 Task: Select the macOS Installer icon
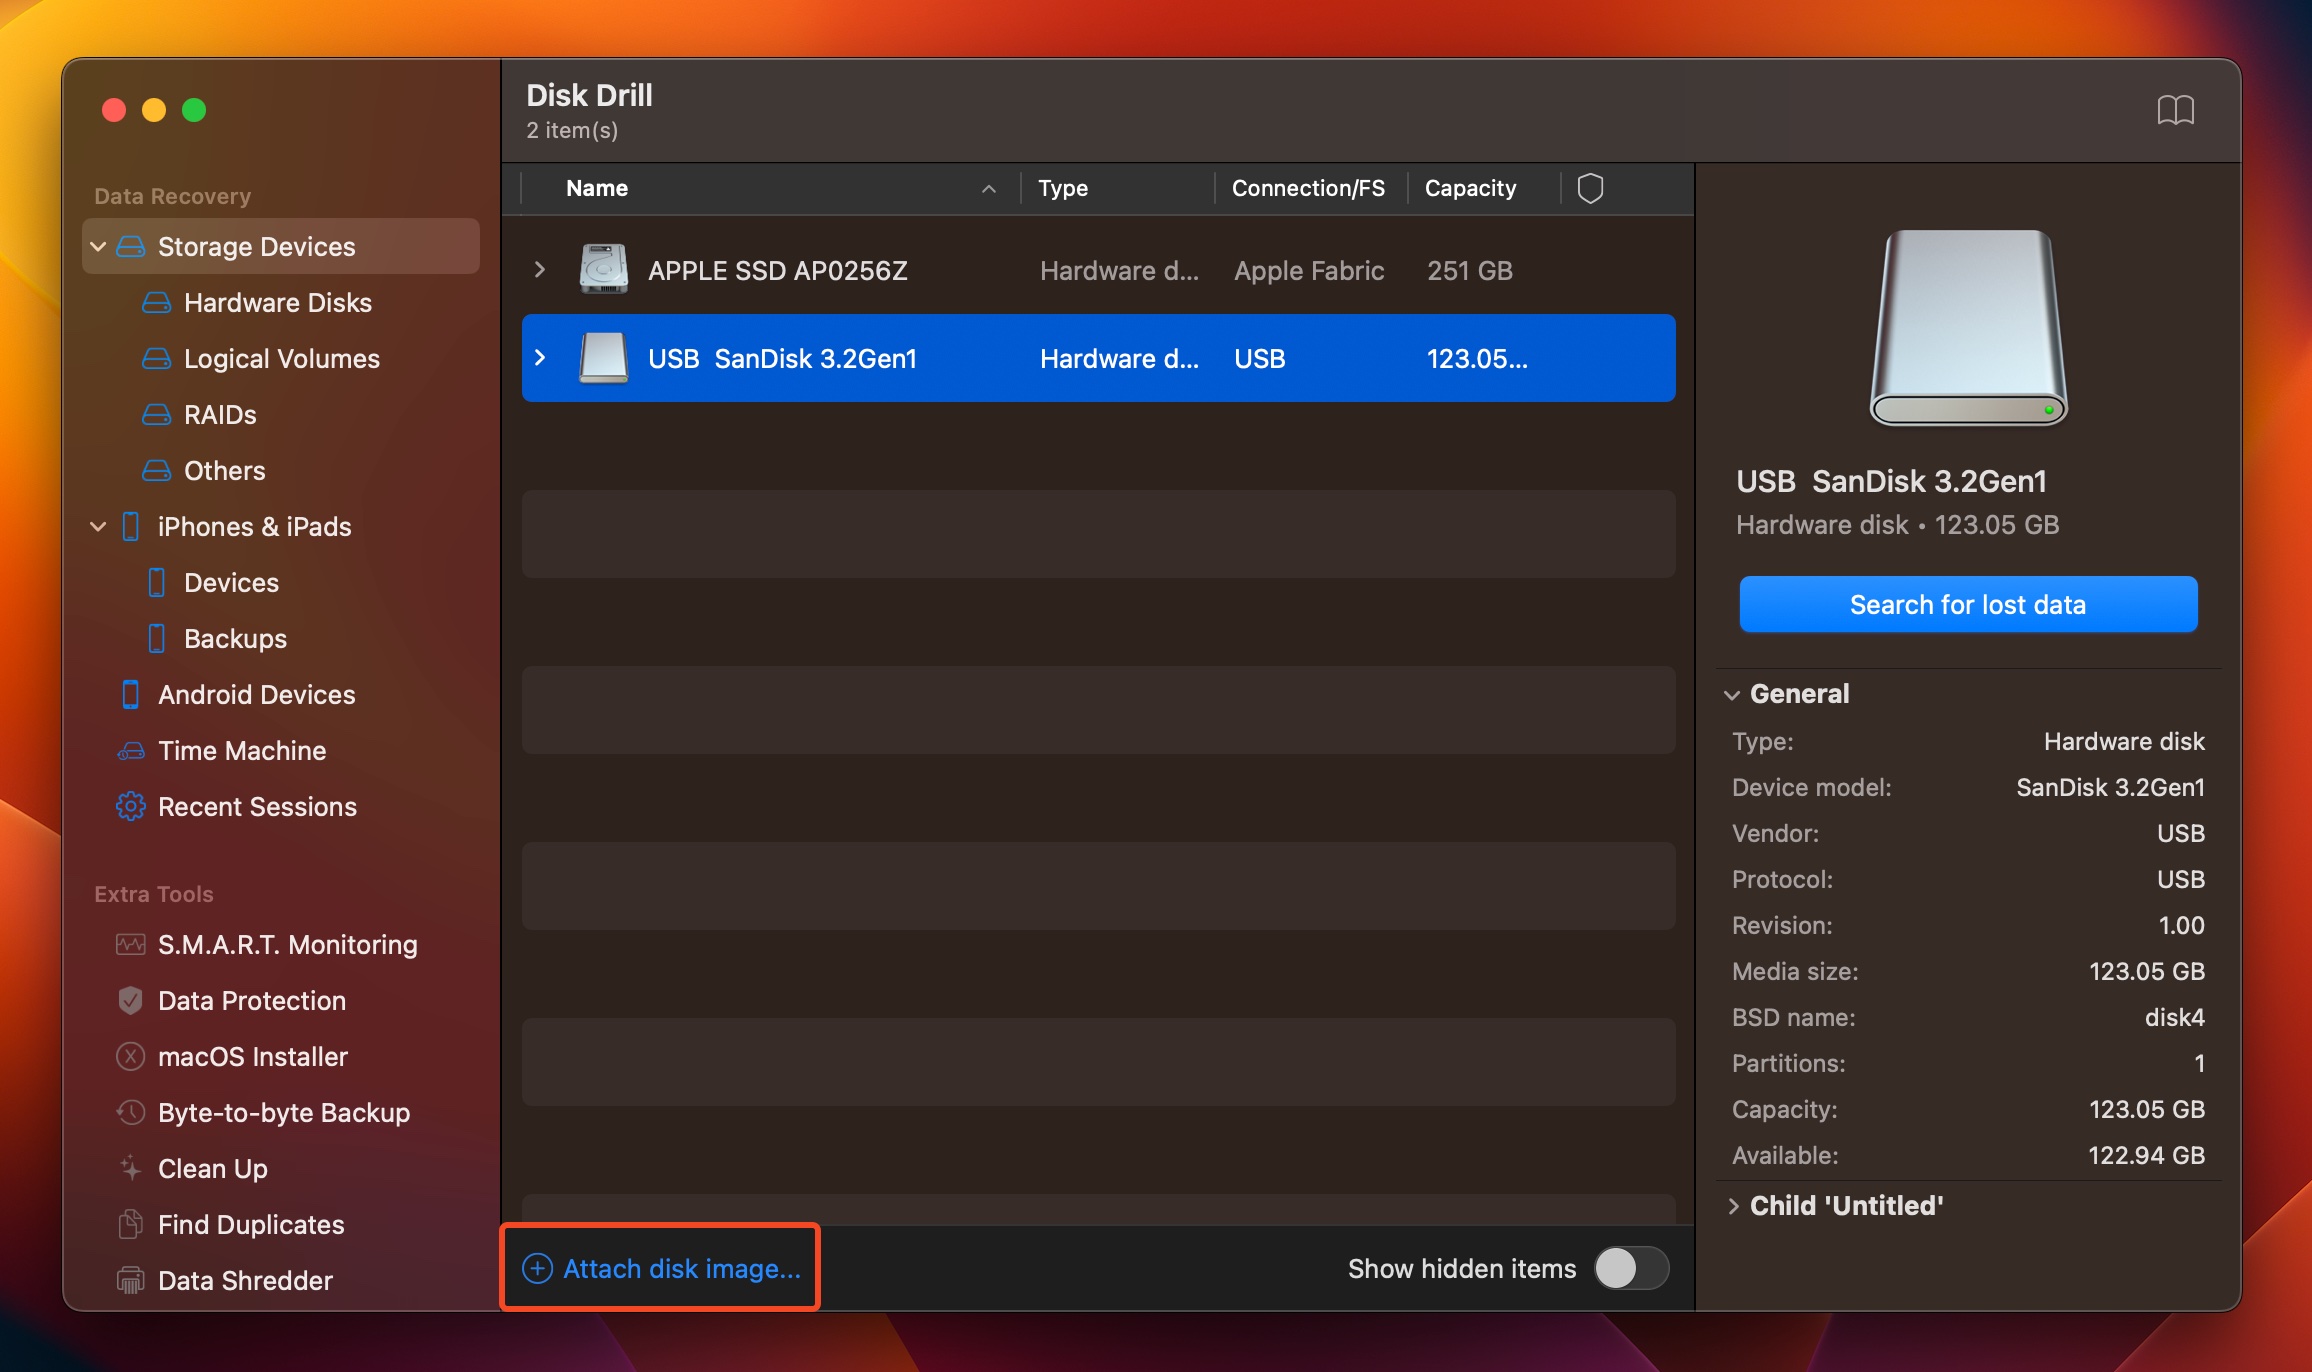click(129, 1055)
